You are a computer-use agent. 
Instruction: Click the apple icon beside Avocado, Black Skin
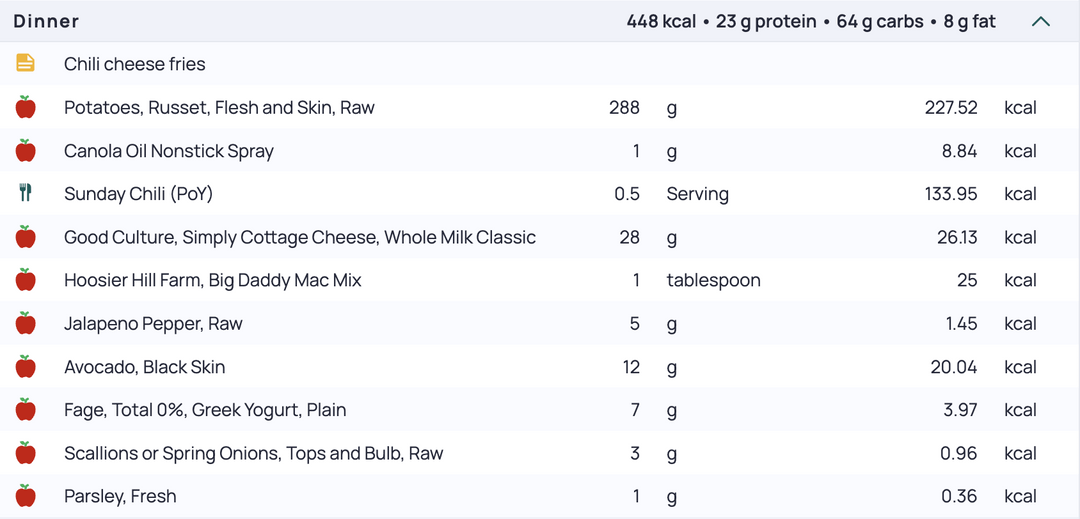coord(25,366)
